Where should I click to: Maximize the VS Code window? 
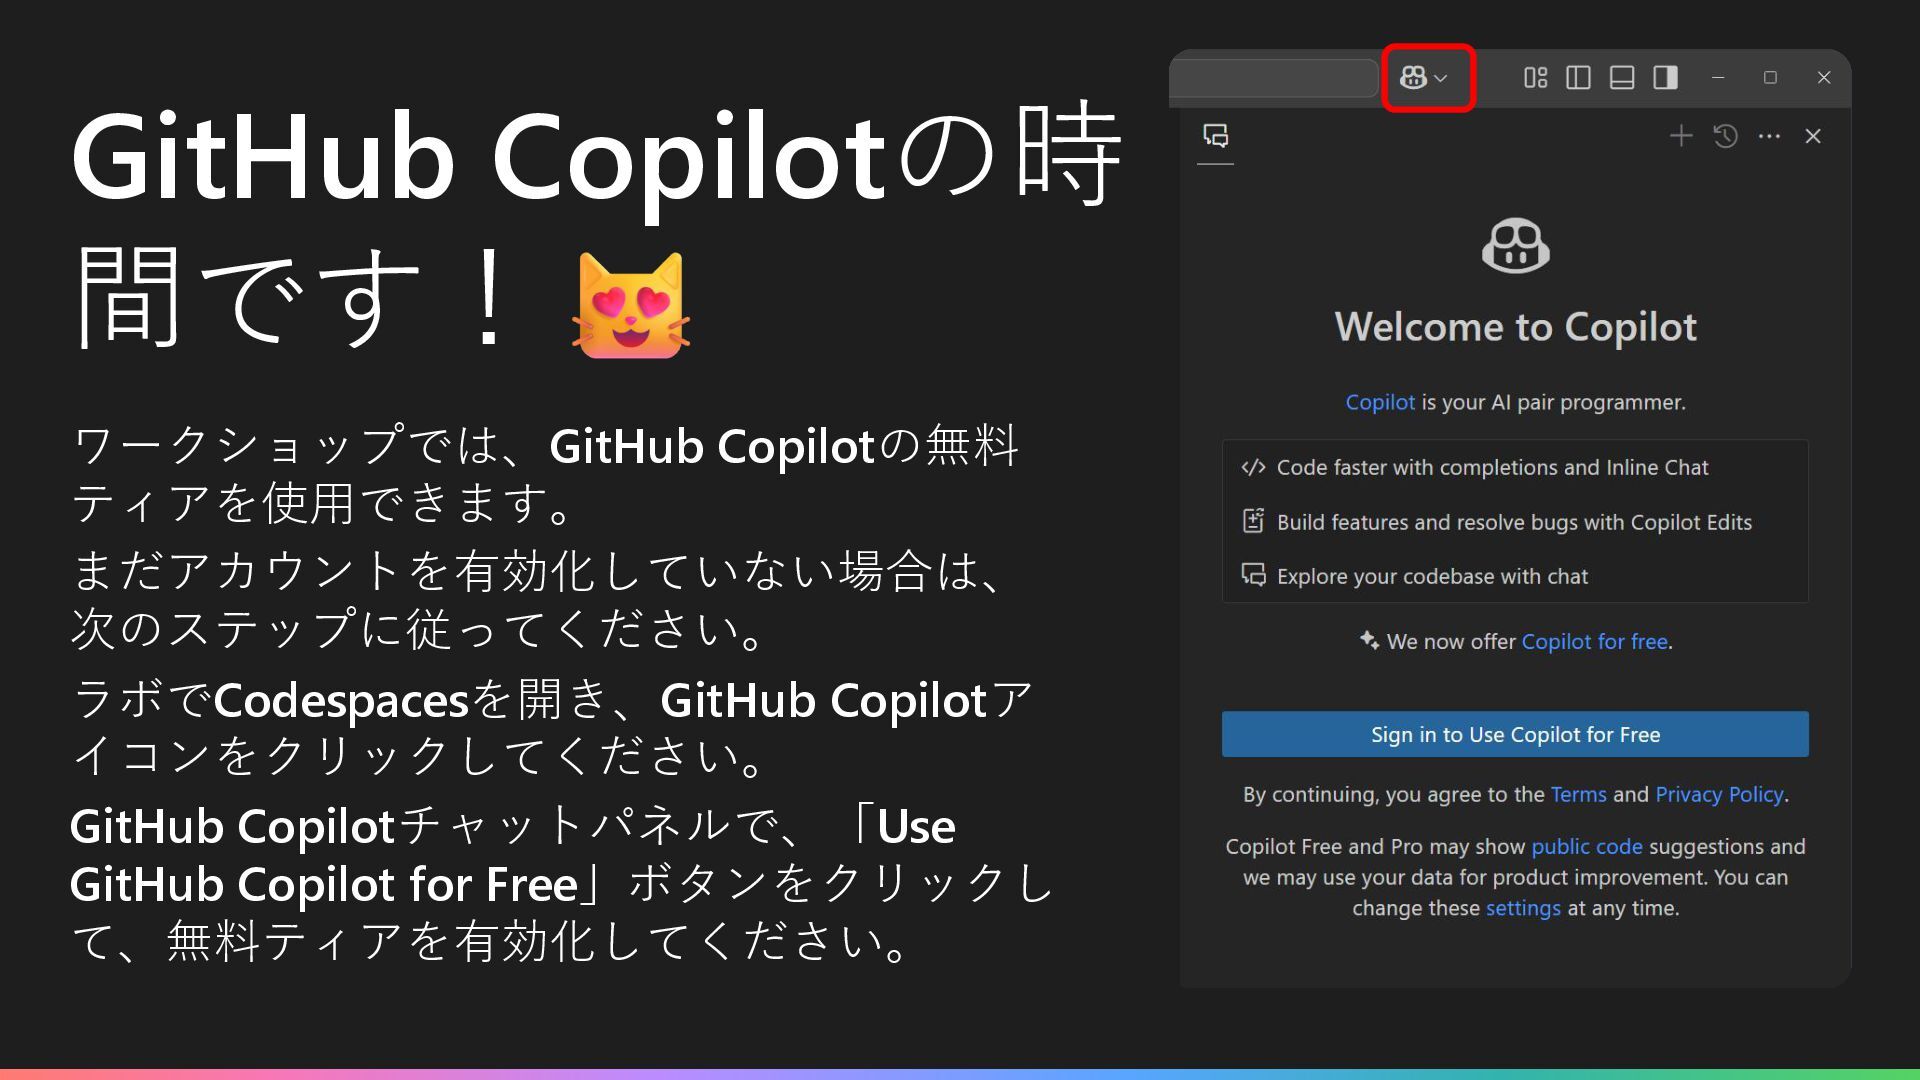[x=1770, y=78]
